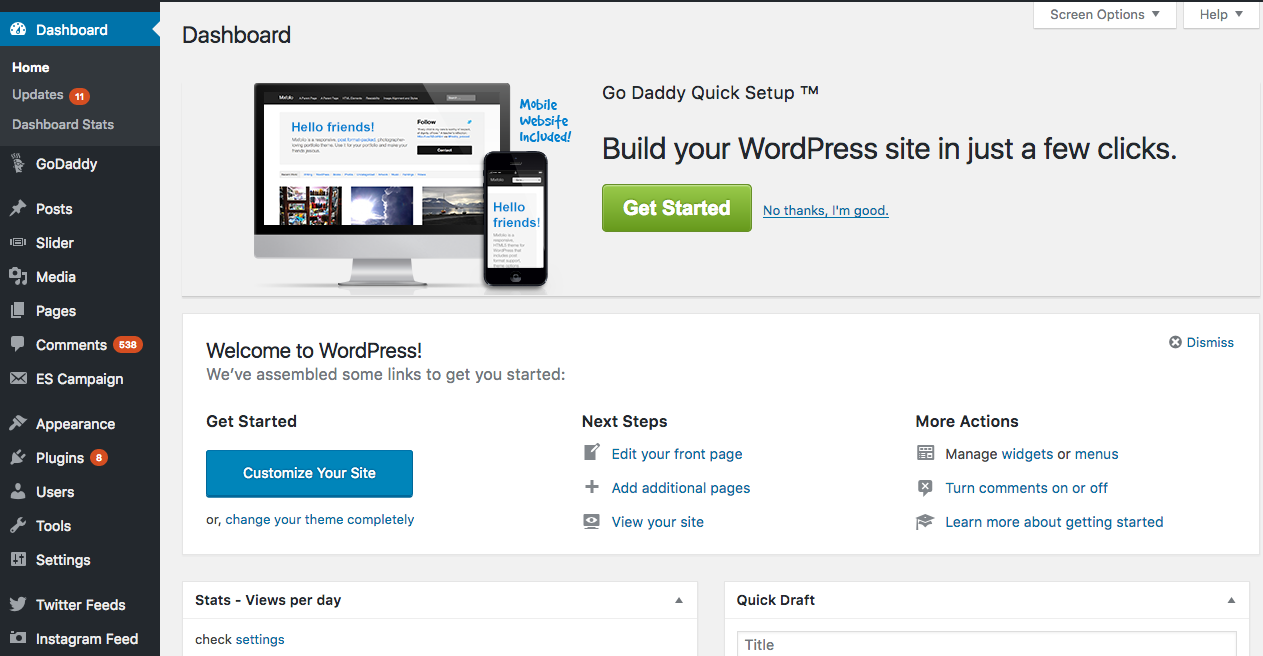Click the Updates count badge showing 11
This screenshot has width=1263, height=656.
[80, 96]
